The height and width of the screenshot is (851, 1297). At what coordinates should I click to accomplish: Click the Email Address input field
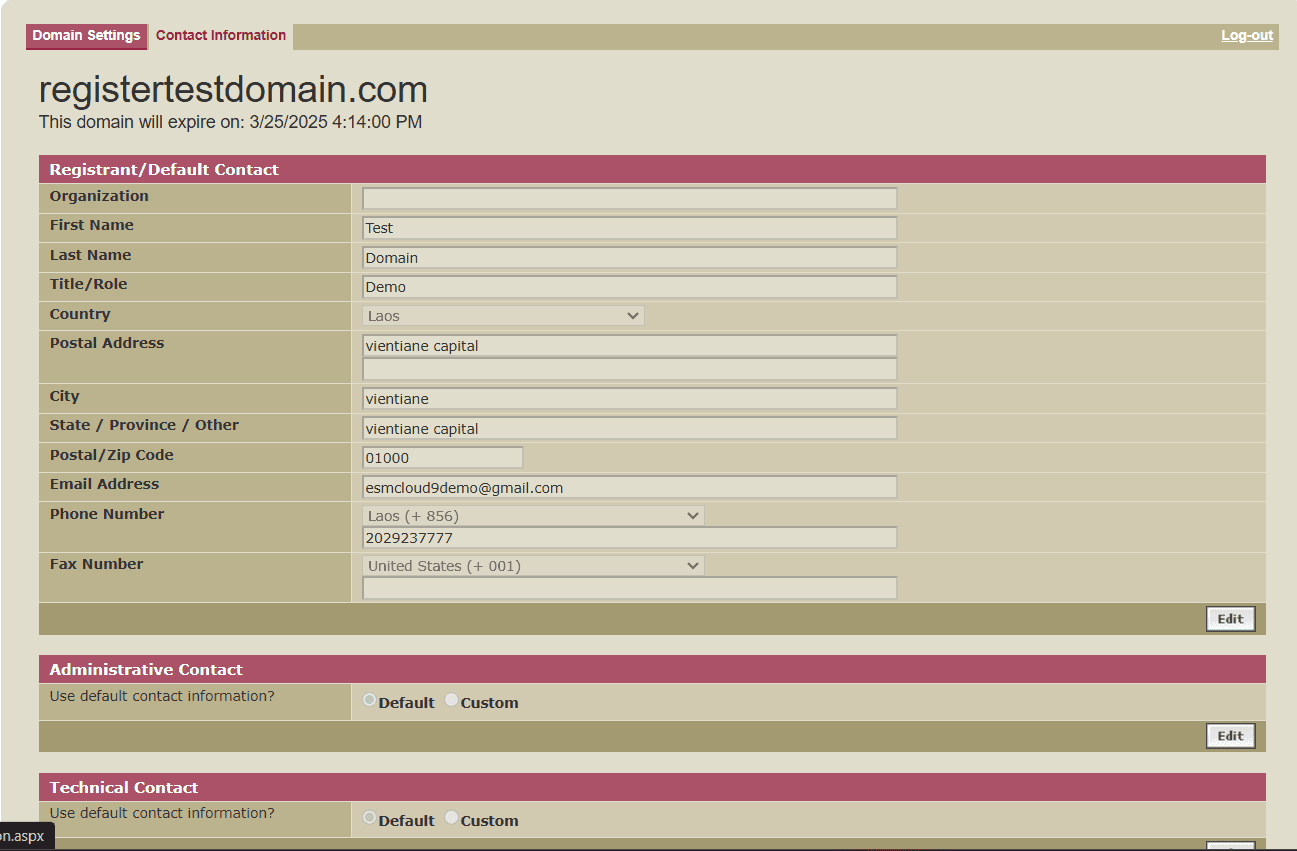point(629,488)
